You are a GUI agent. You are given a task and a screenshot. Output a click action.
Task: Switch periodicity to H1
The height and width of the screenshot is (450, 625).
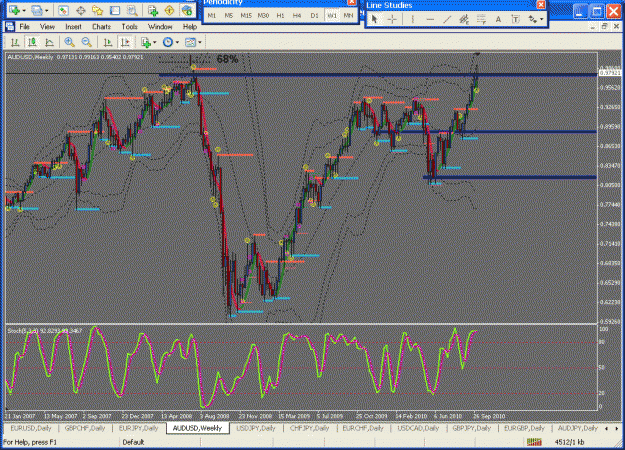click(280, 16)
